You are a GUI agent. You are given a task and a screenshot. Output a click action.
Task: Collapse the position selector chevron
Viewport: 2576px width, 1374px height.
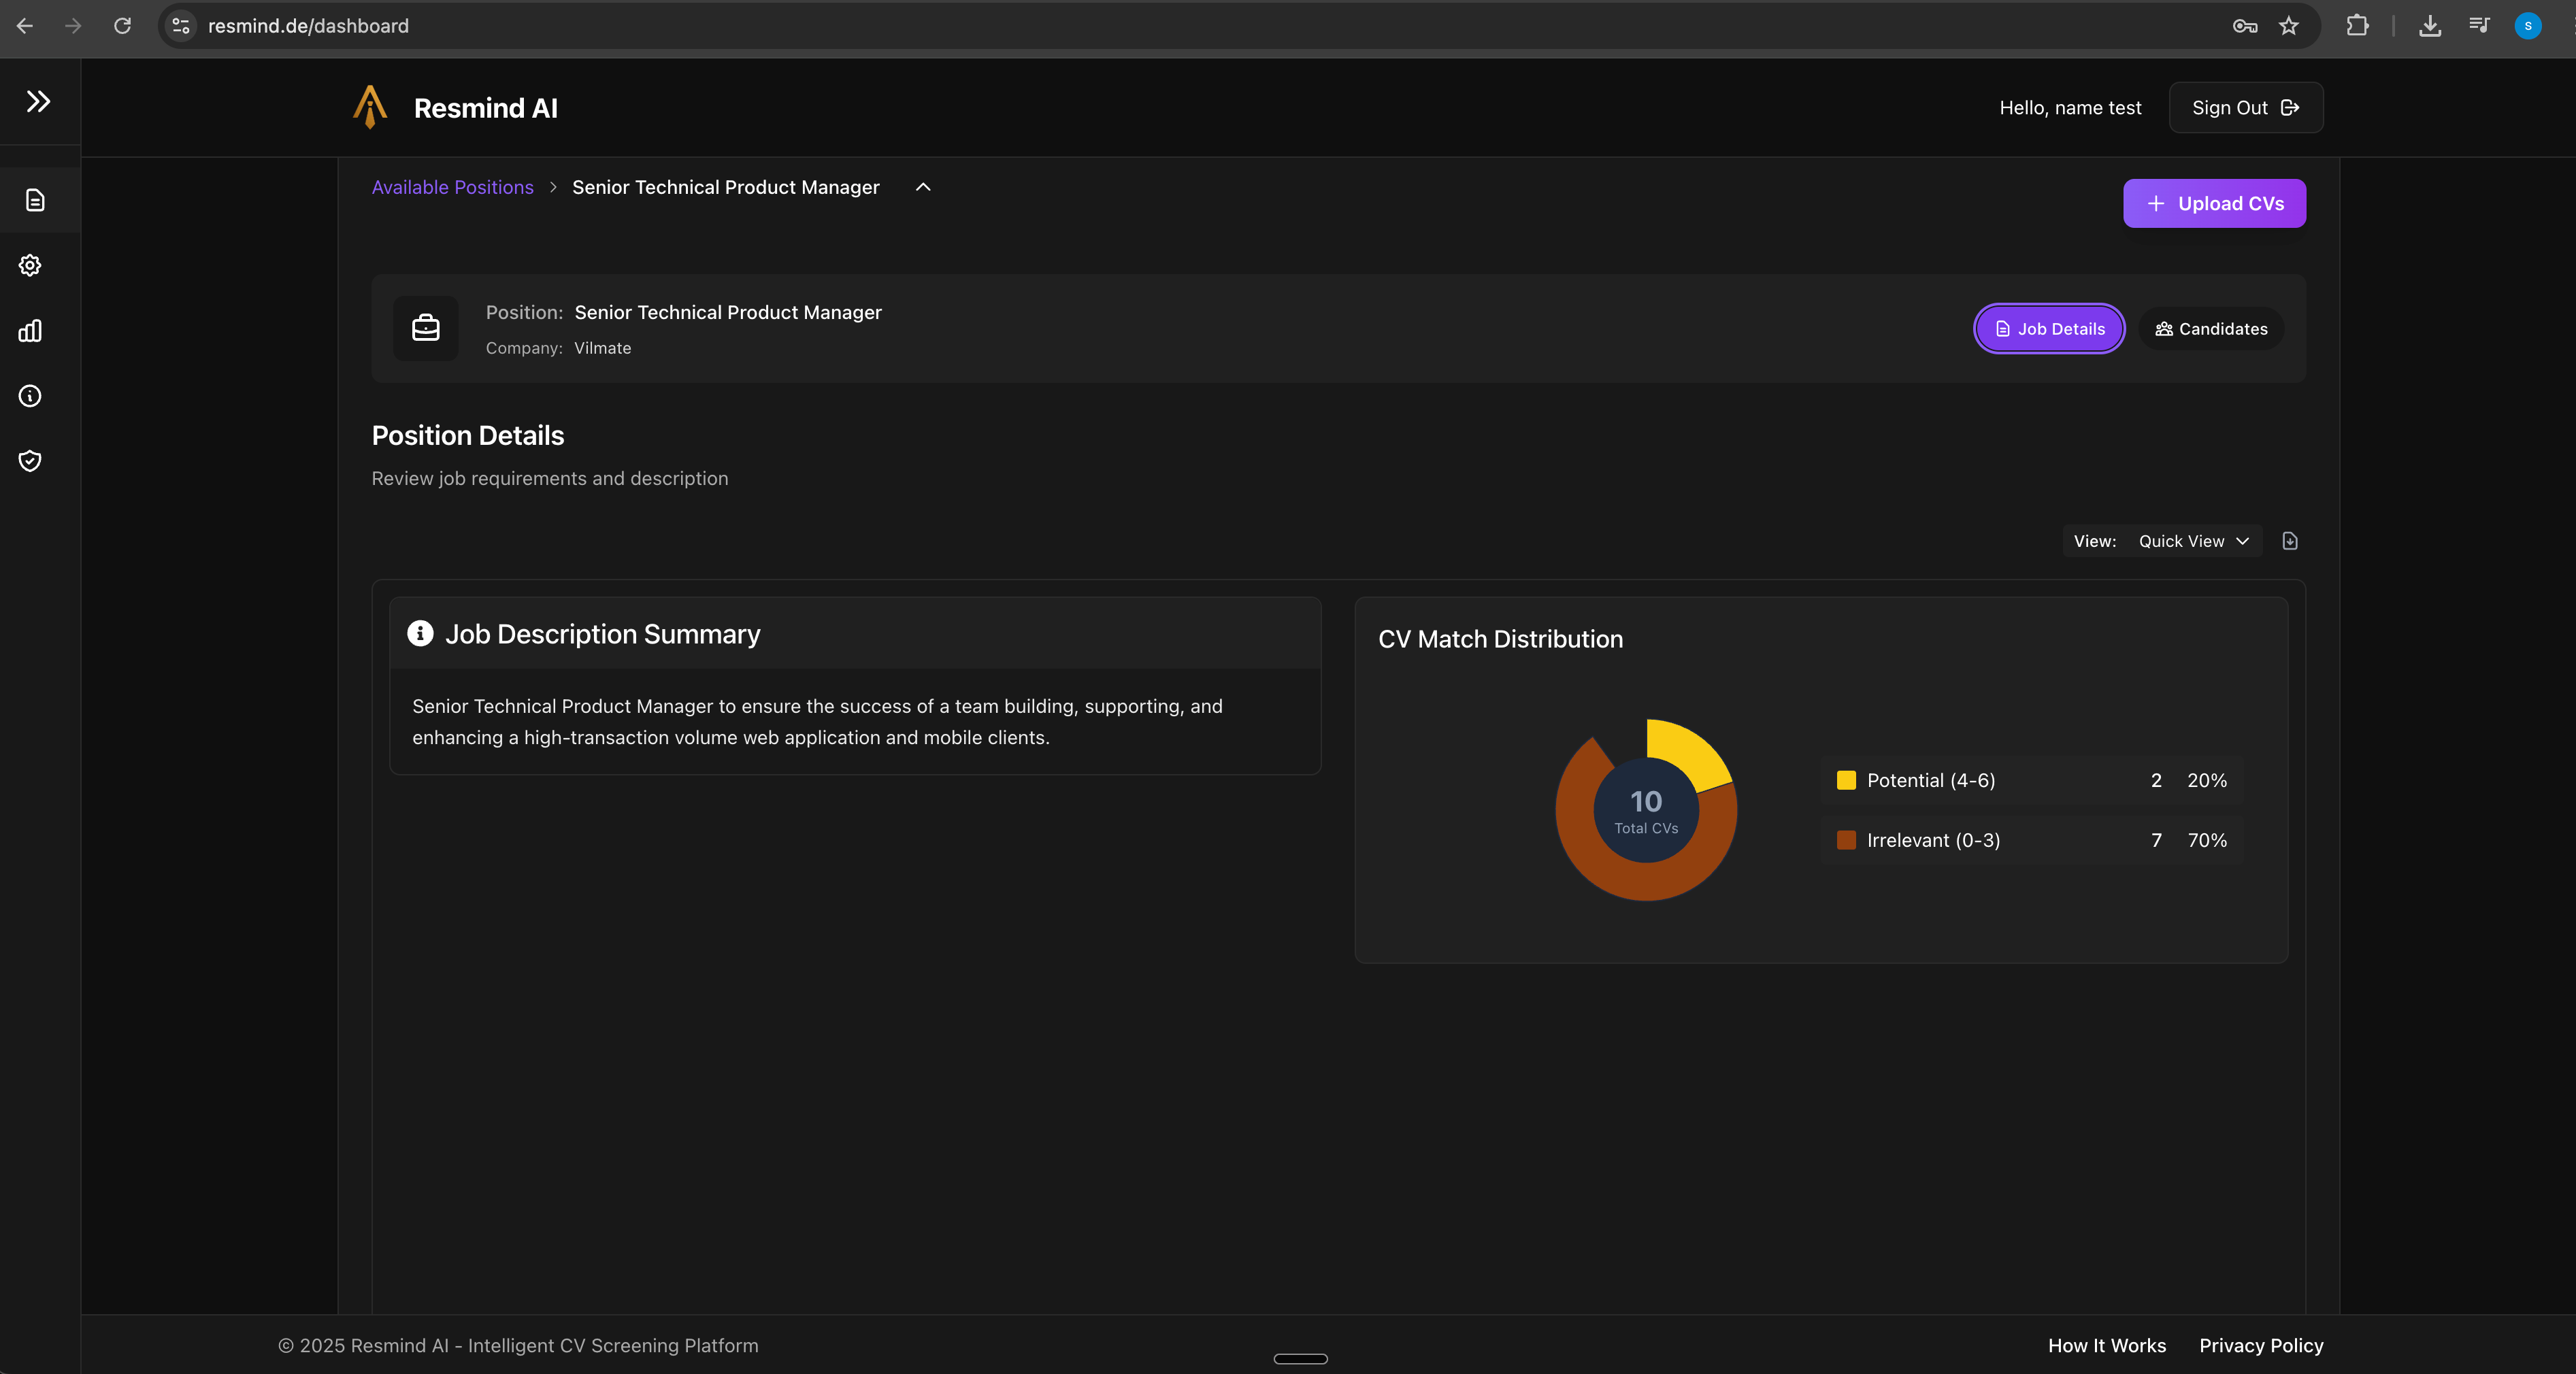[x=923, y=187]
